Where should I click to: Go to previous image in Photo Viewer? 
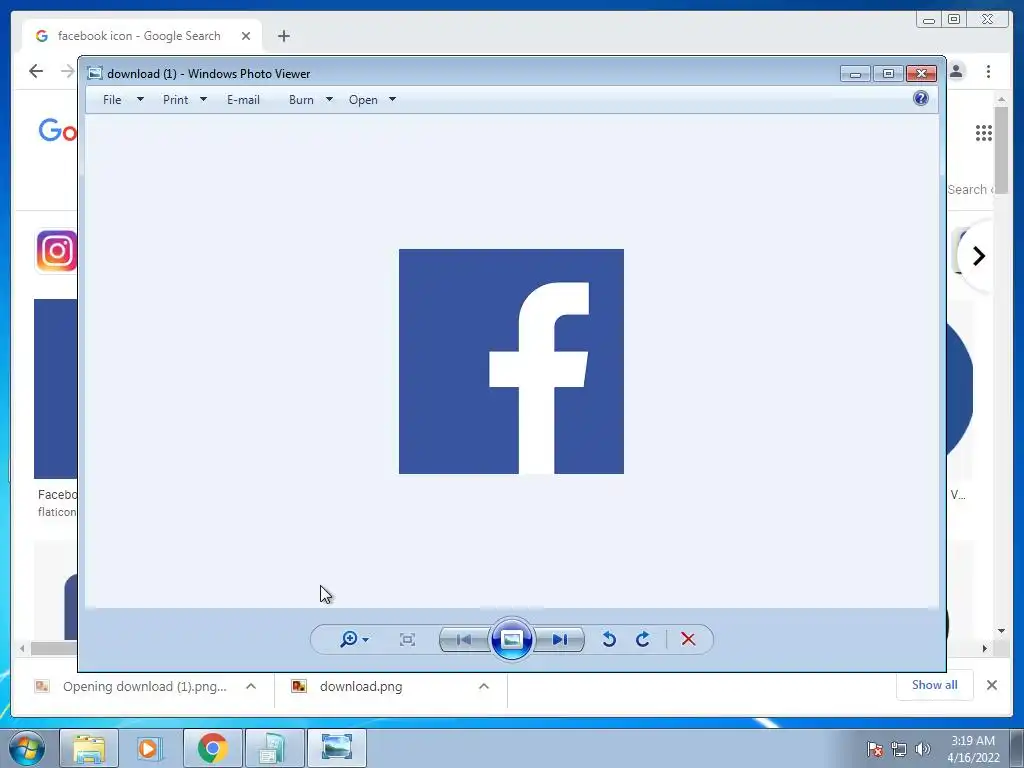tap(464, 639)
